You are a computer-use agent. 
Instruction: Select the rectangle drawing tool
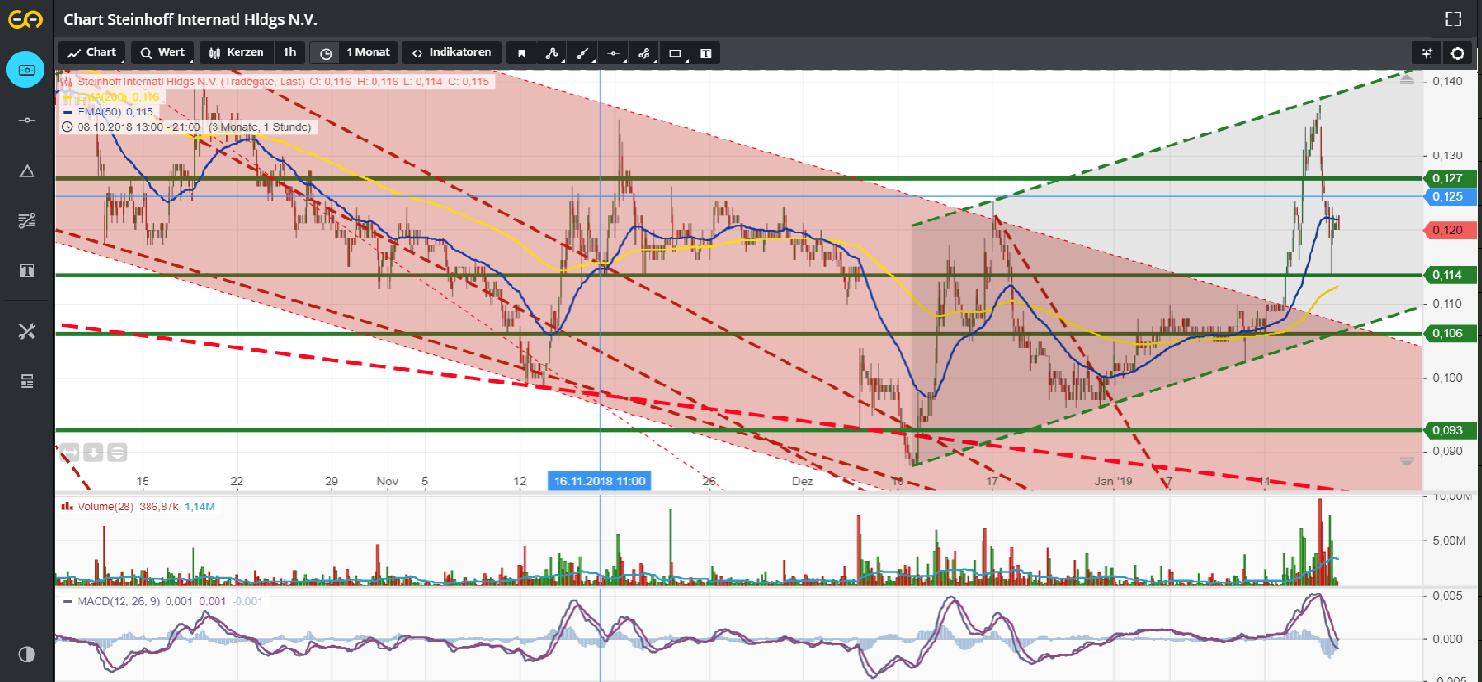[677, 52]
